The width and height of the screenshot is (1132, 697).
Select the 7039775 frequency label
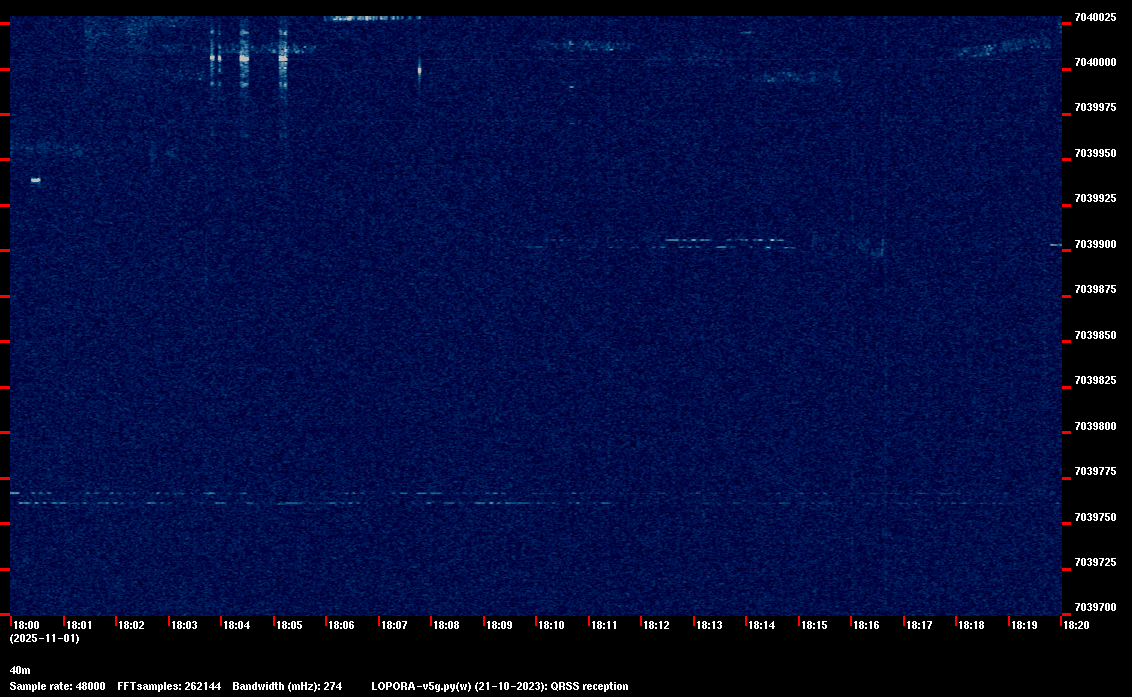1095,472
